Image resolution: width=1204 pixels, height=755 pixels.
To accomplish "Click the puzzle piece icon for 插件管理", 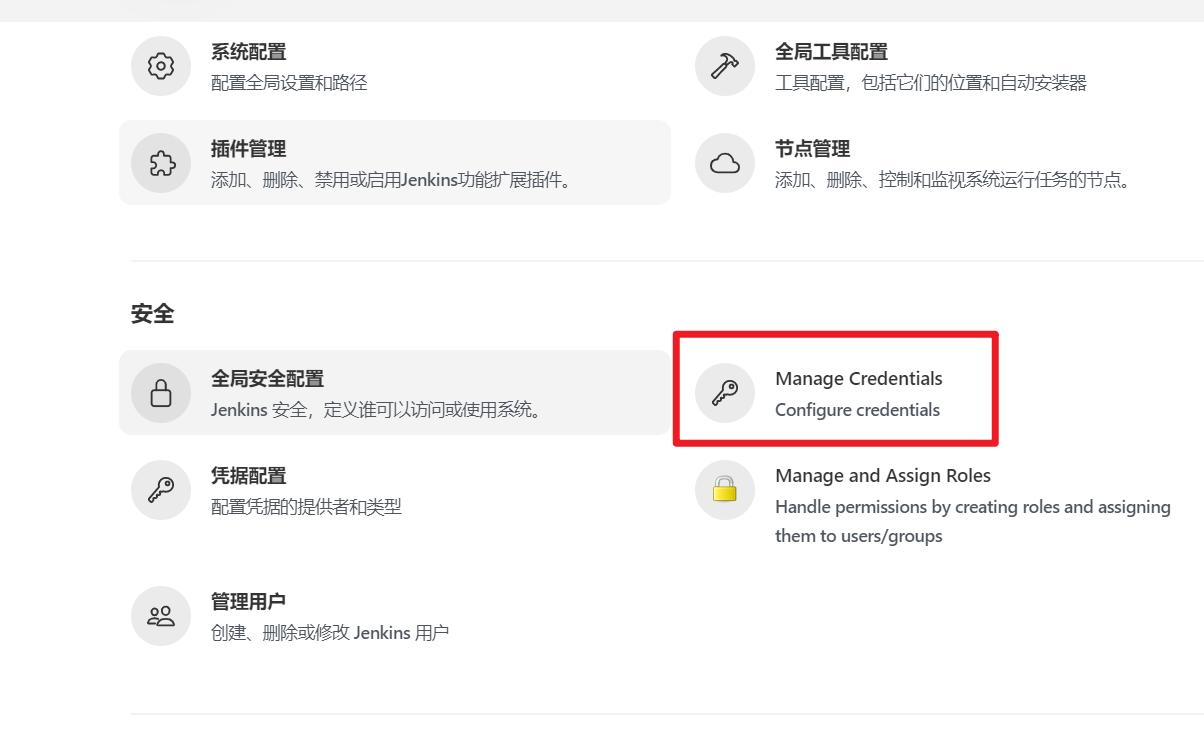I will coord(160,163).
